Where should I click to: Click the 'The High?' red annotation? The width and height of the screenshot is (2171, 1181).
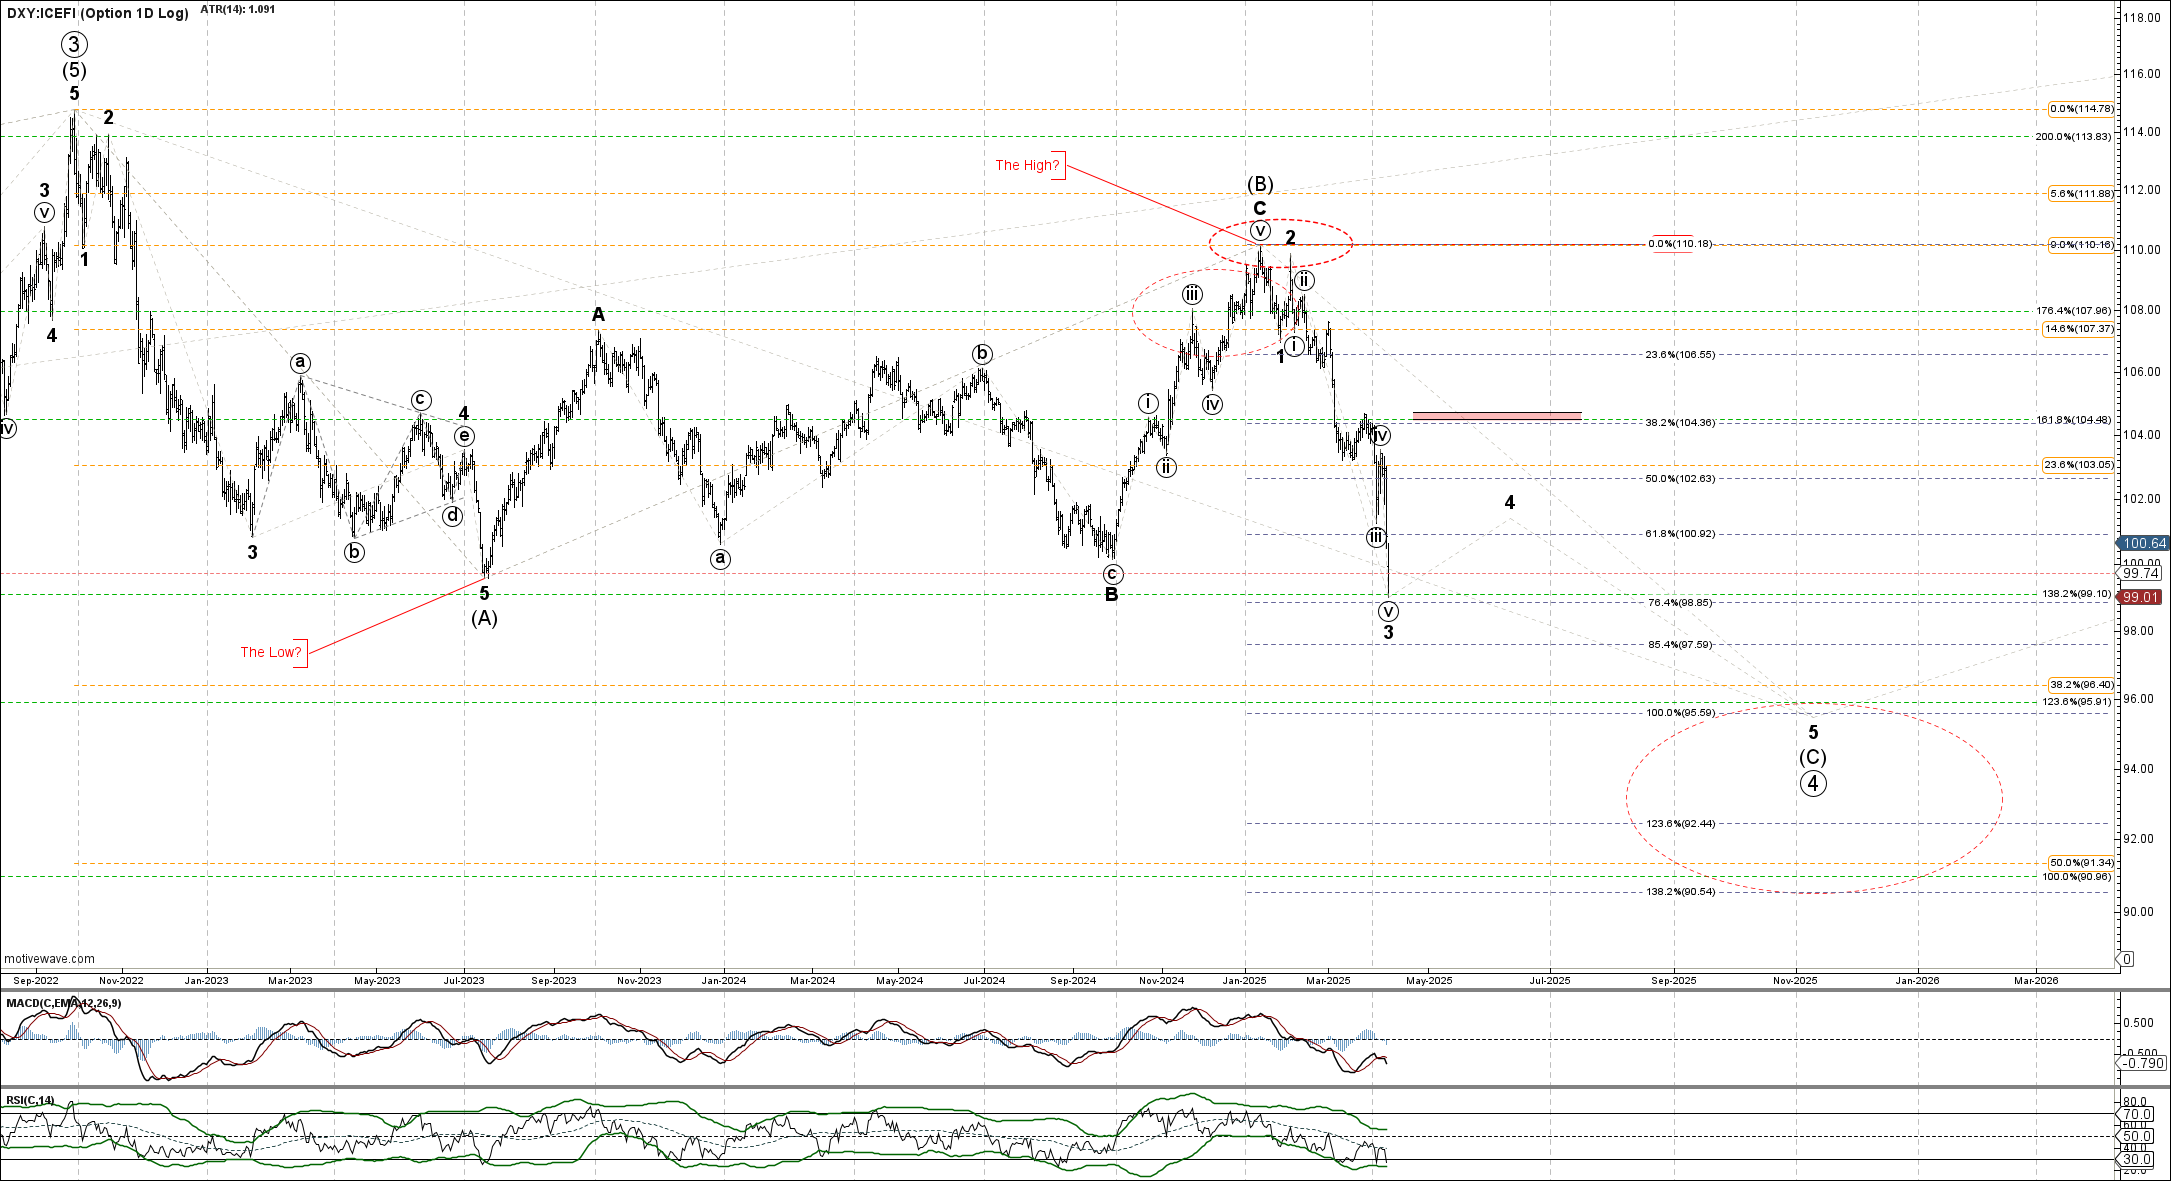[x=1027, y=165]
